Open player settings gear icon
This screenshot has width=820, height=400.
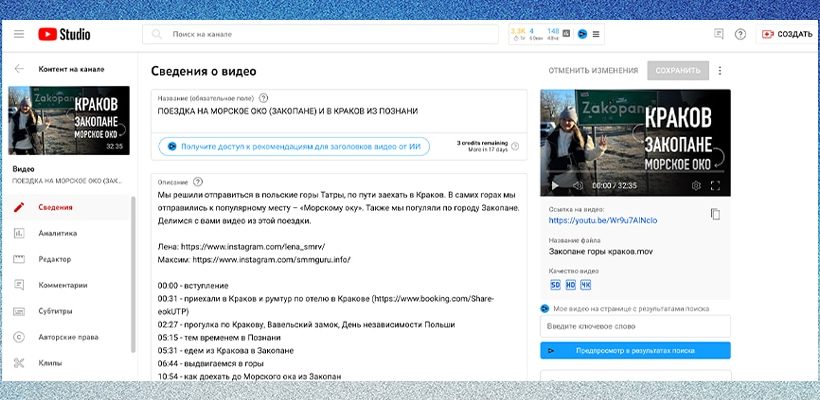coord(696,186)
